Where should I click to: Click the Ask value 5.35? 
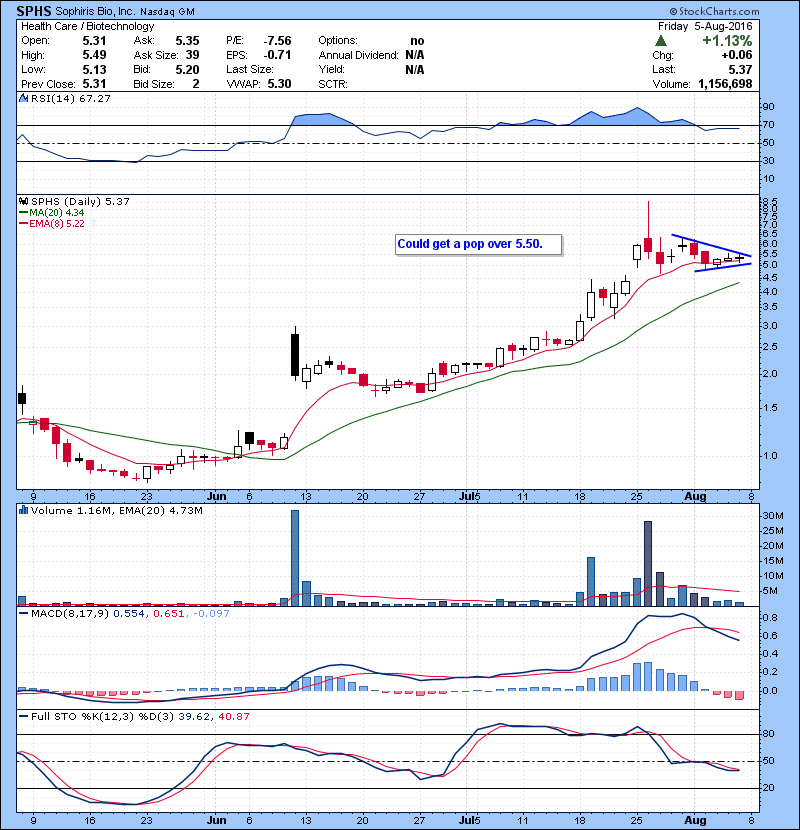coord(187,41)
